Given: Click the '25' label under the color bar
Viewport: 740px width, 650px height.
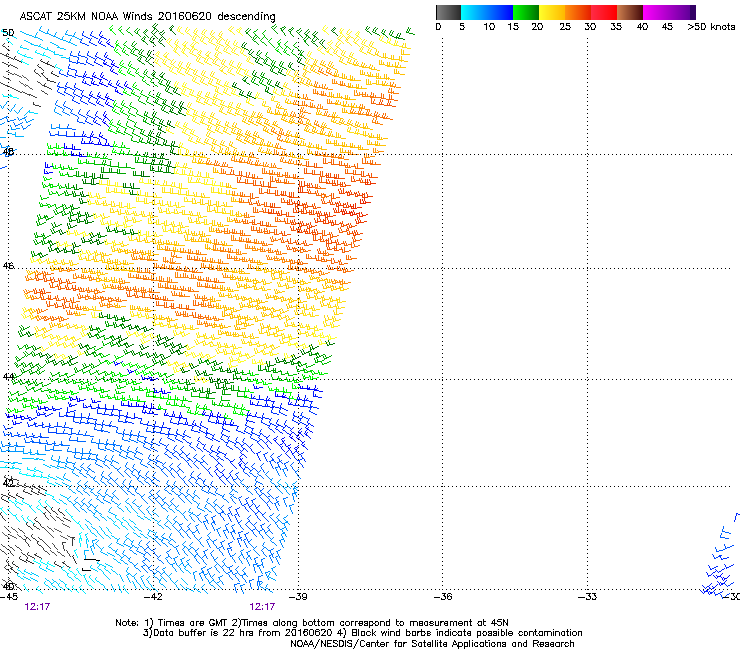Looking at the screenshot, I should click(565, 27).
